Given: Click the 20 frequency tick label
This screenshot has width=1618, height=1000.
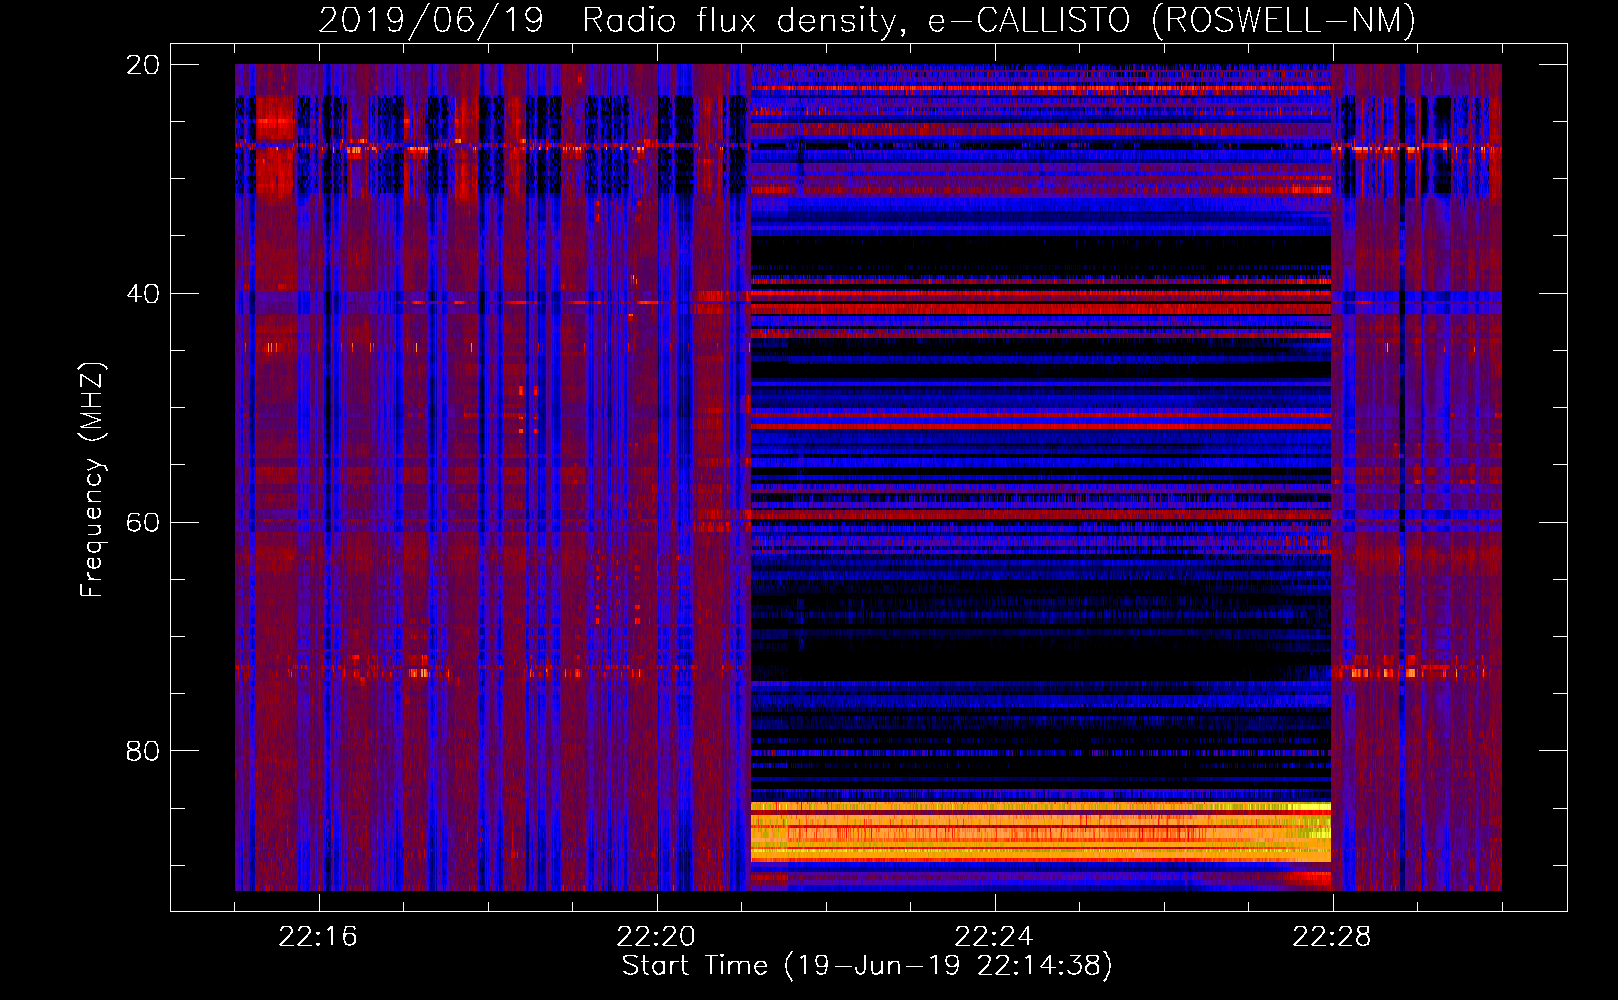Looking at the screenshot, I should [x=143, y=65].
